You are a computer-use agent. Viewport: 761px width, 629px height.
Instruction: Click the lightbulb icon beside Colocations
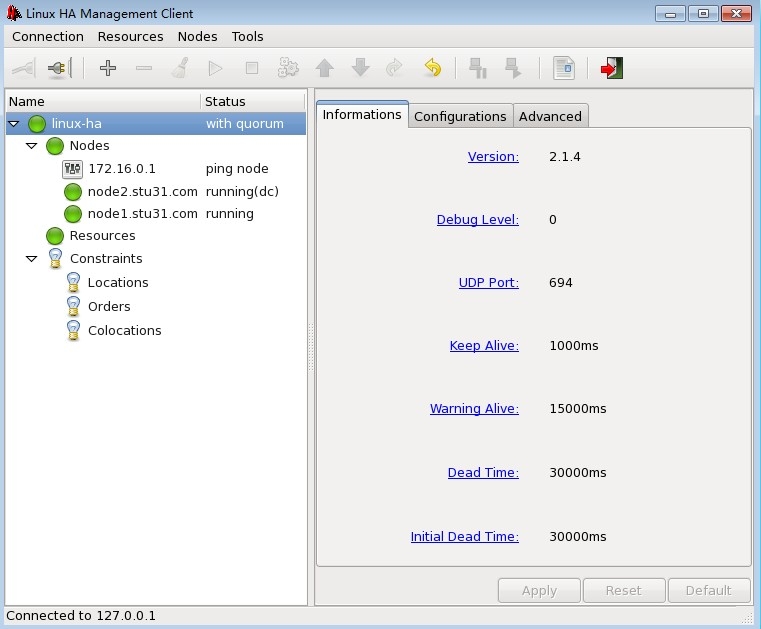(73, 331)
